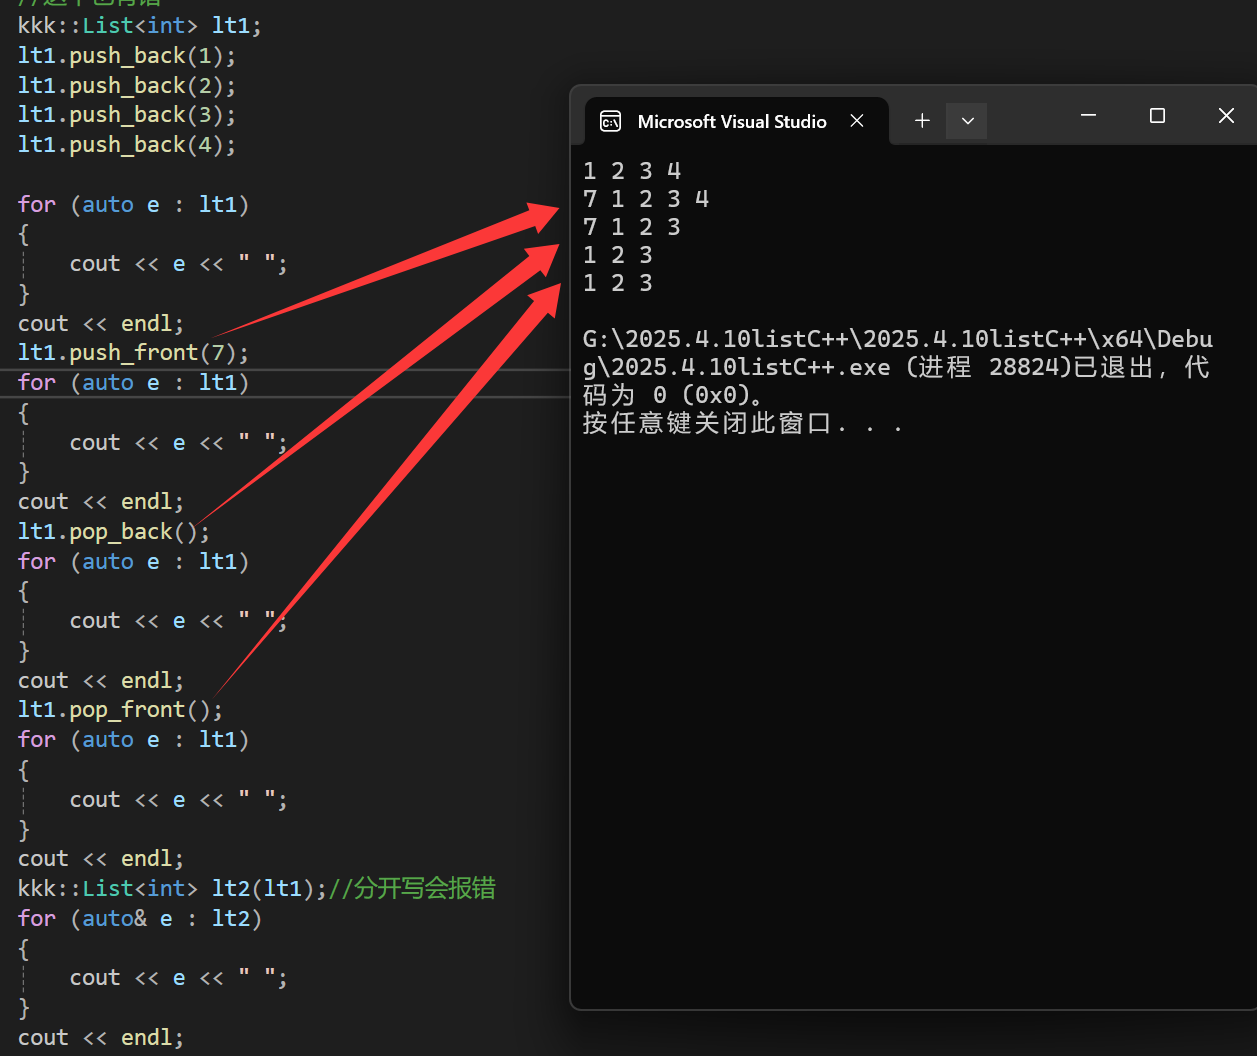Place cursor on lt1.pop_back() statement
1257x1056 pixels.
113,532
